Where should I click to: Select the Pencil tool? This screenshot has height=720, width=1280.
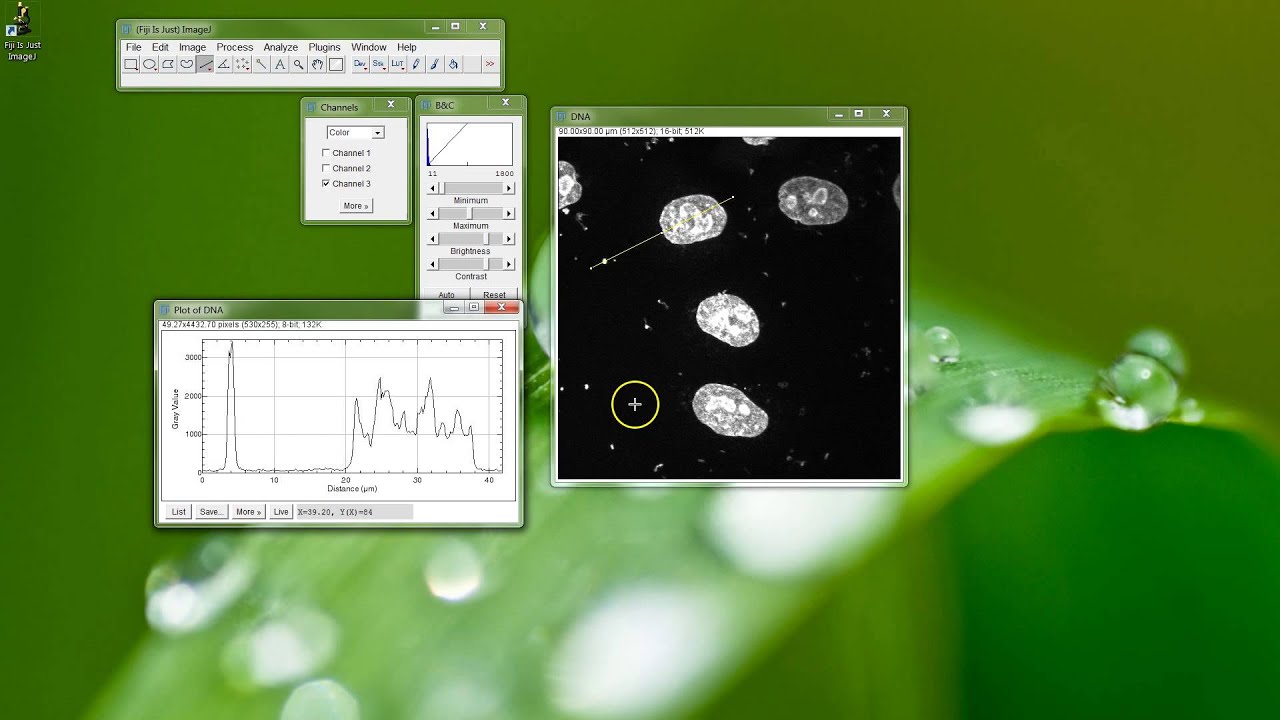[416, 64]
